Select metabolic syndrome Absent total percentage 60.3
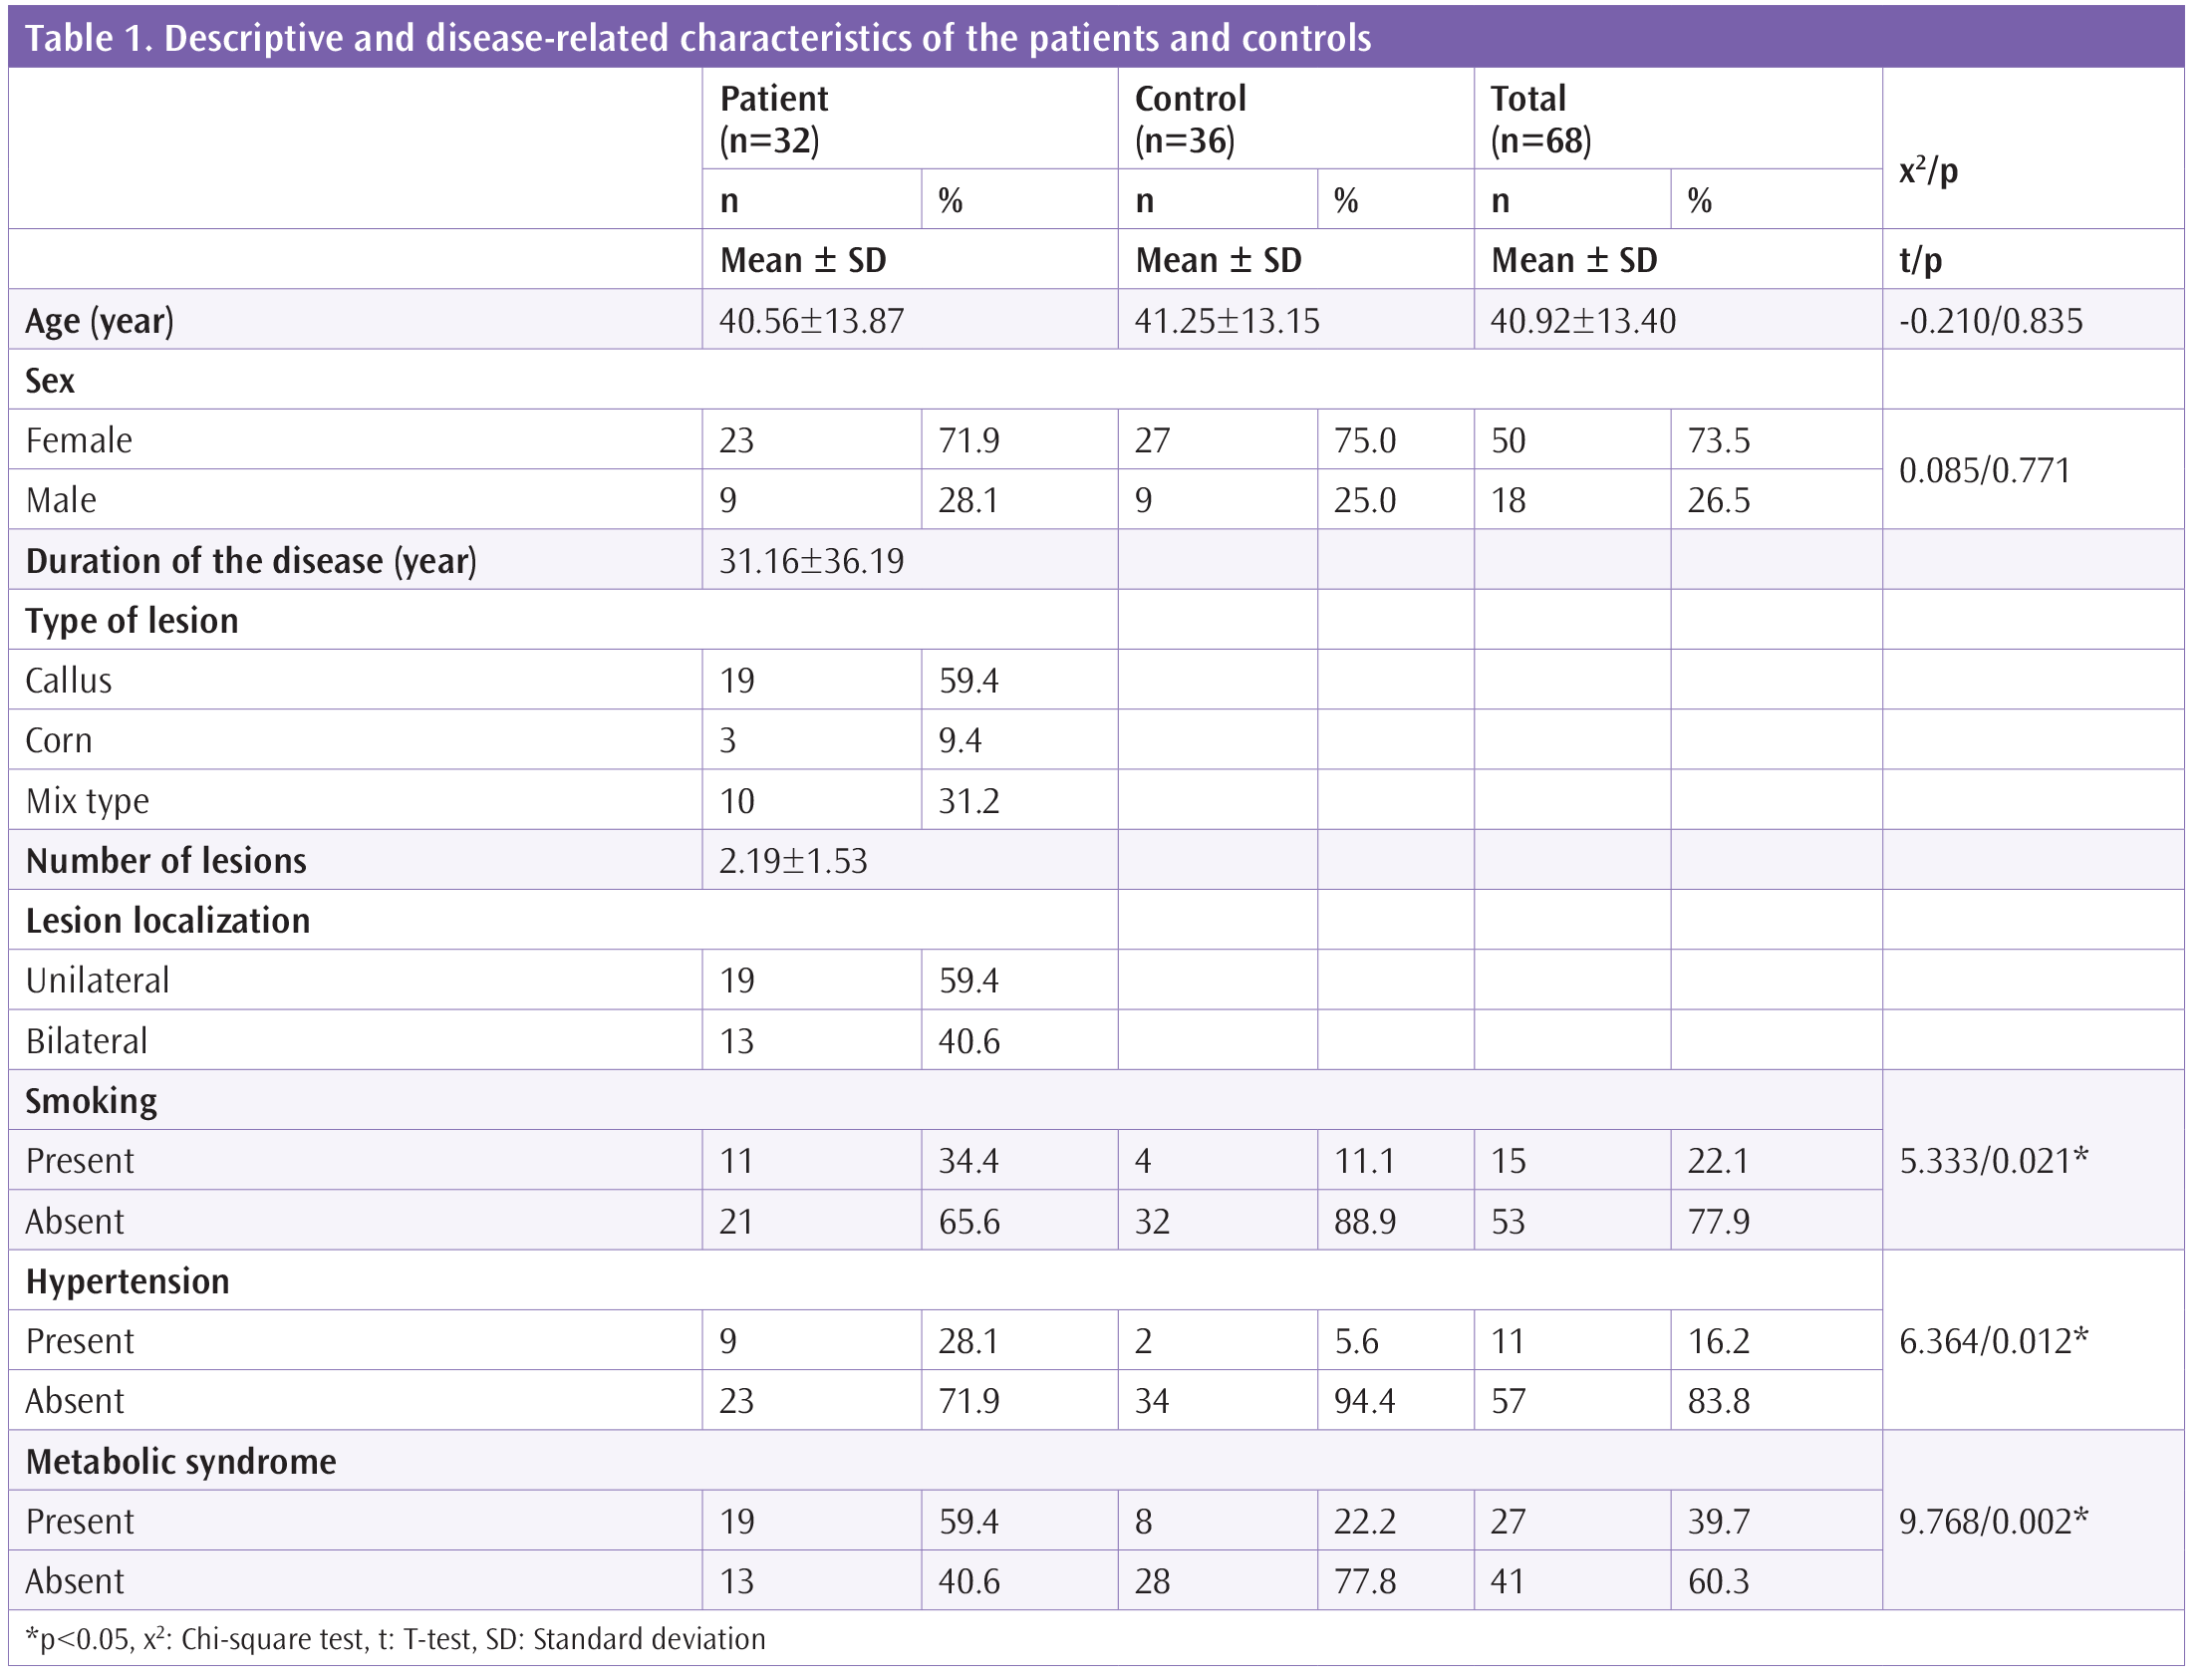 [x=1718, y=1582]
